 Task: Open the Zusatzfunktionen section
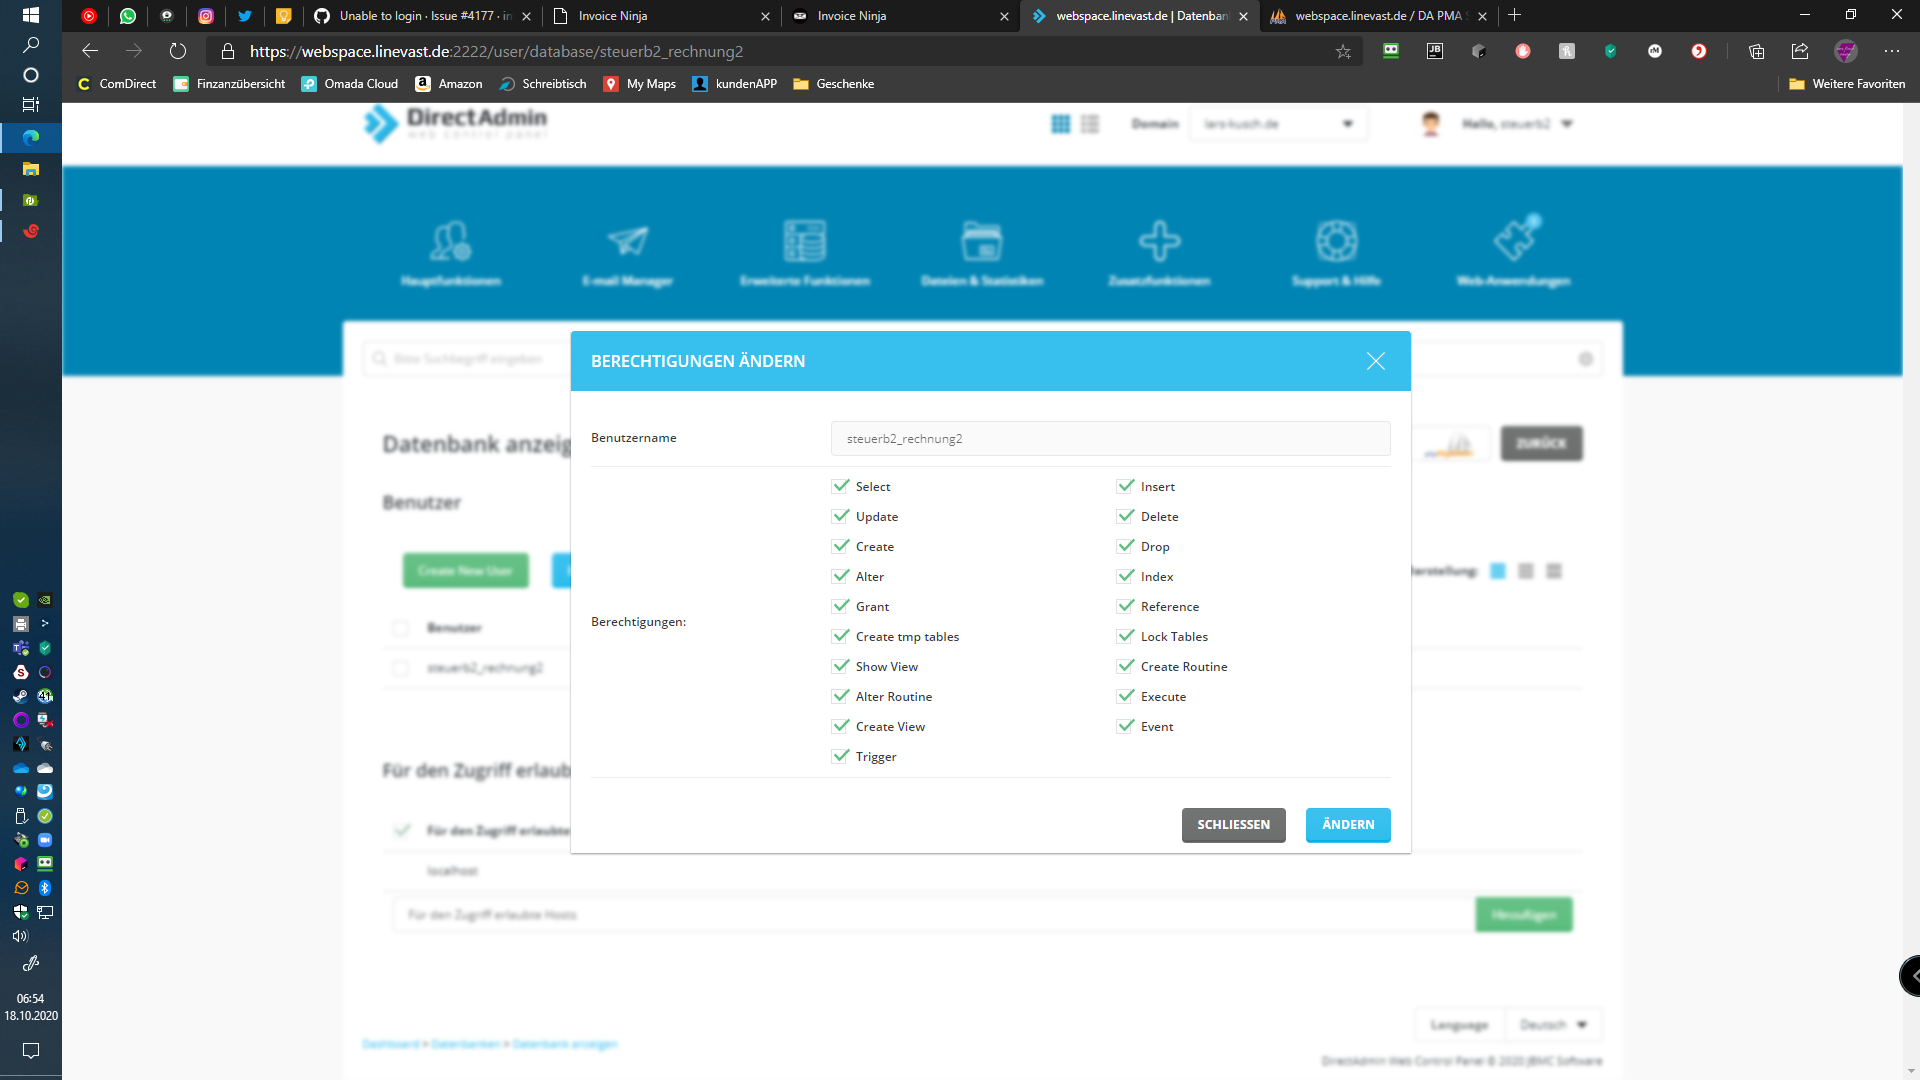tap(1159, 253)
